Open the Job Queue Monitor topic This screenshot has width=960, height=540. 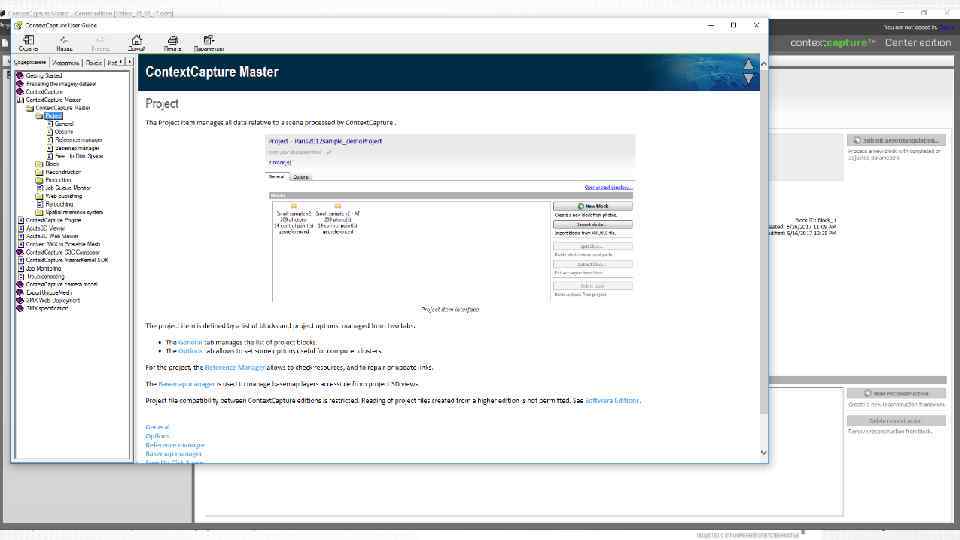(x=67, y=188)
